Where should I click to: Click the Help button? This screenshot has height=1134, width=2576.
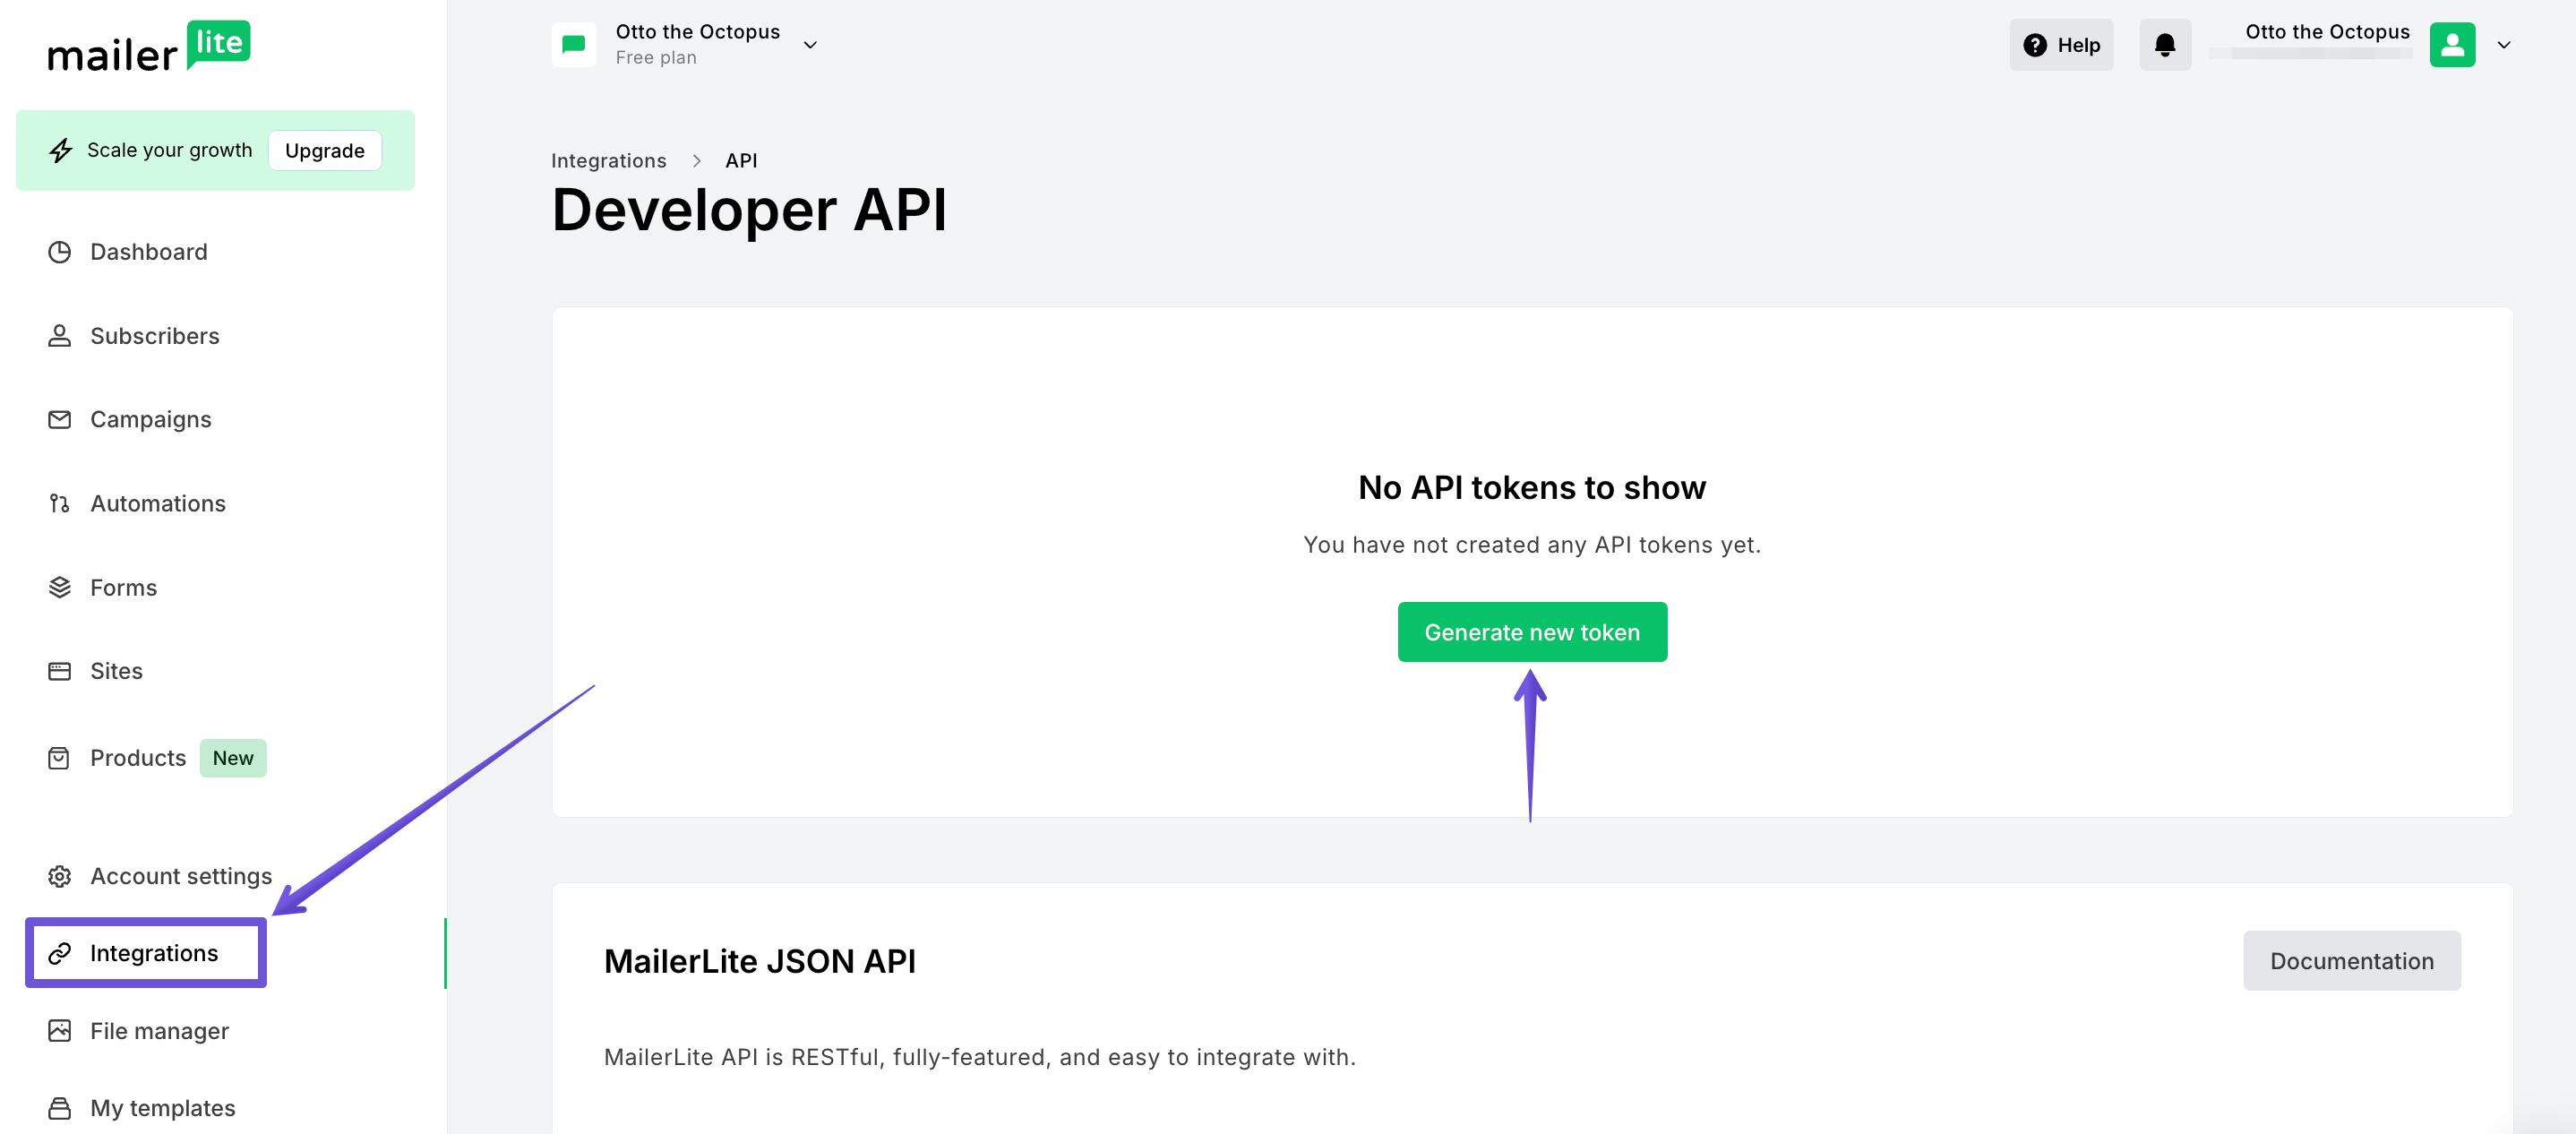point(2061,45)
